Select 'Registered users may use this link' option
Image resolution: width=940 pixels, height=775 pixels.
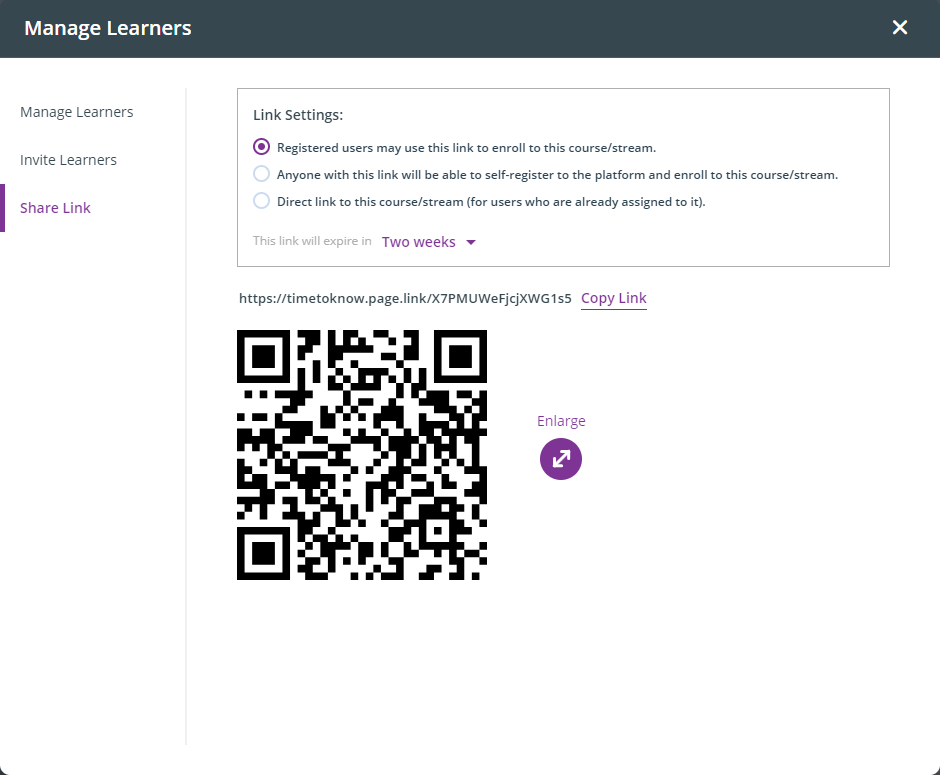click(261, 147)
